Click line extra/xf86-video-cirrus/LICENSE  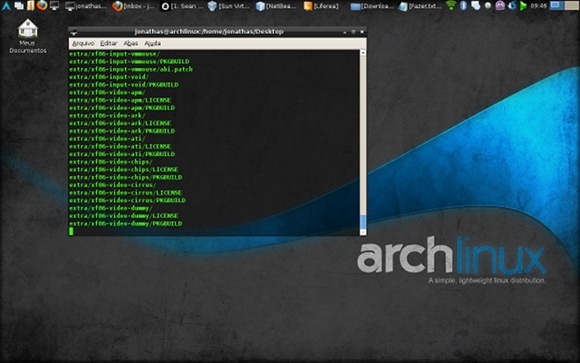tap(125, 193)
